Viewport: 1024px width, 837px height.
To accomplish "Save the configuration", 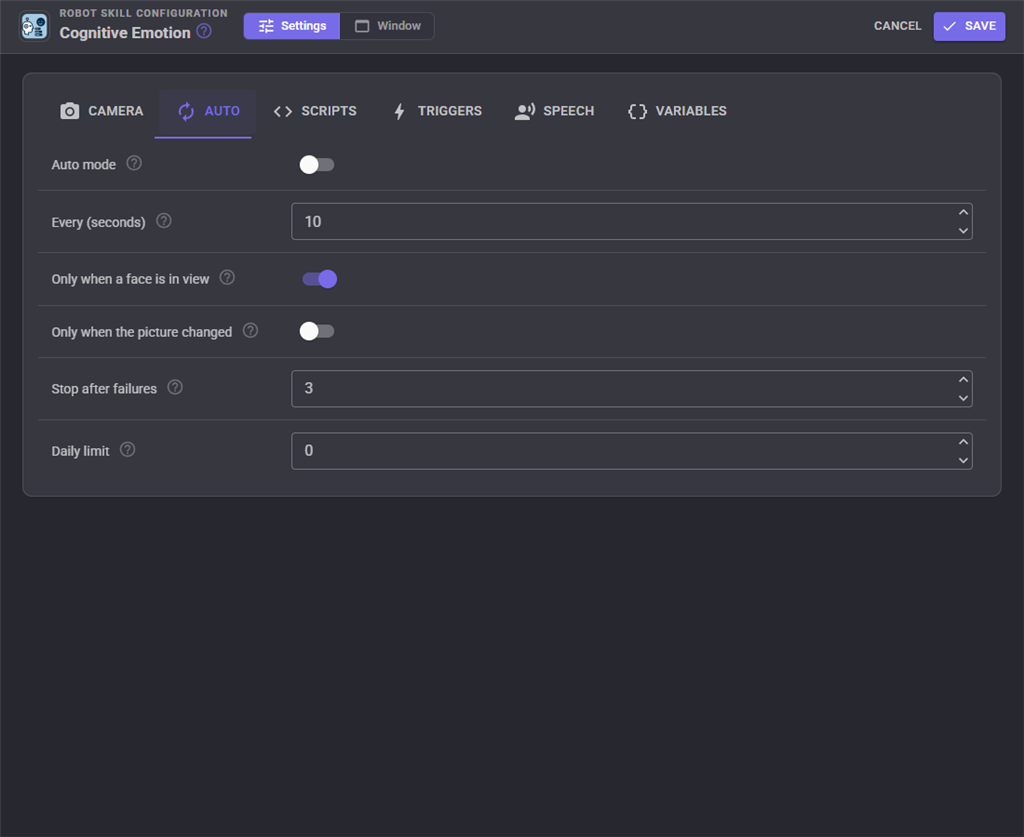I will 969,26.
